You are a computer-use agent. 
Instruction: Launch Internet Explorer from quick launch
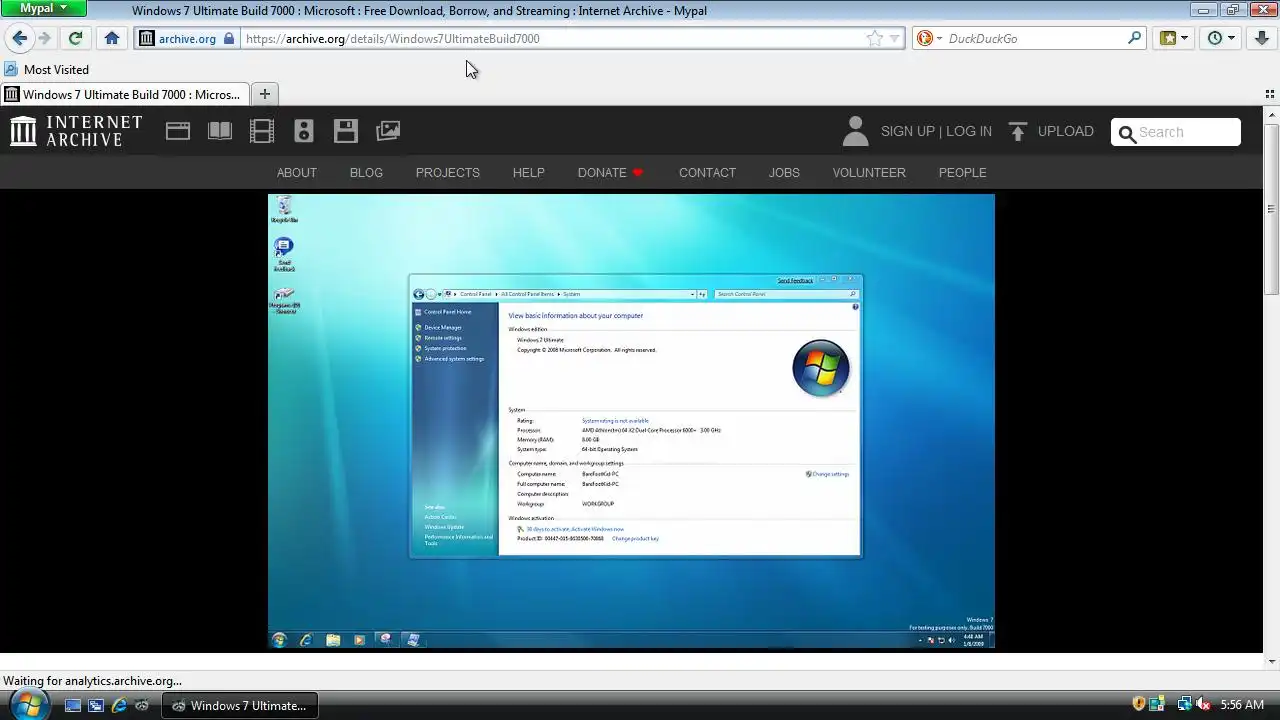click(119, 705)
